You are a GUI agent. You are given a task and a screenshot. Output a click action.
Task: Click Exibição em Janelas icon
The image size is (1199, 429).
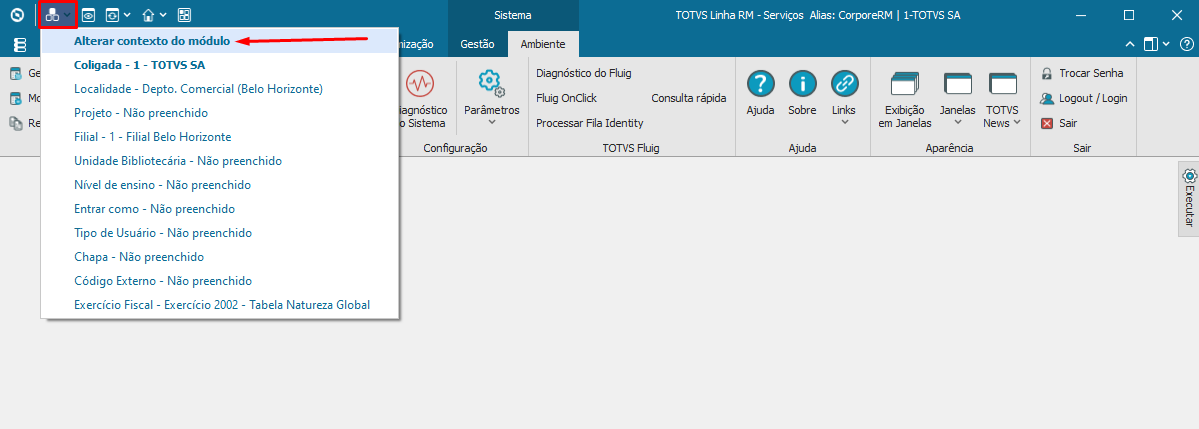(905, 84)
